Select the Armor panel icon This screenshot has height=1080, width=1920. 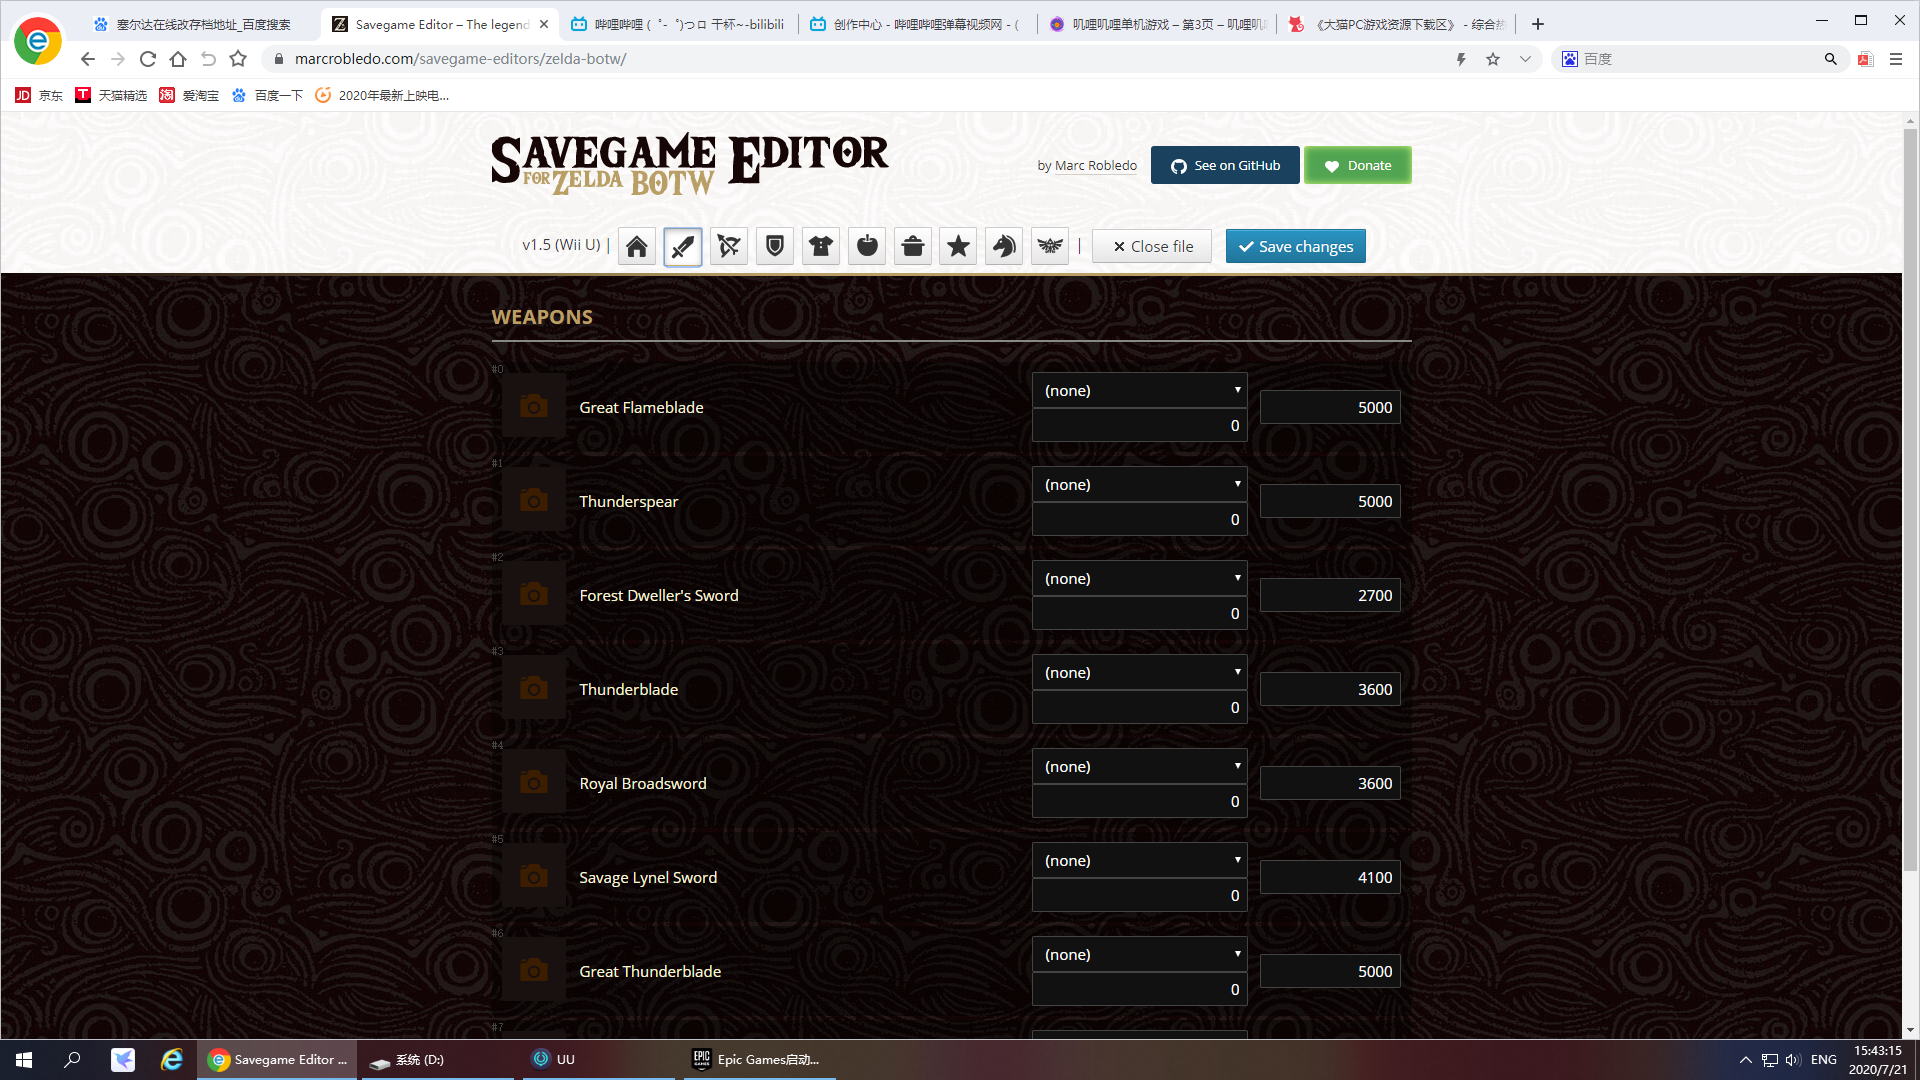(820, 247)
